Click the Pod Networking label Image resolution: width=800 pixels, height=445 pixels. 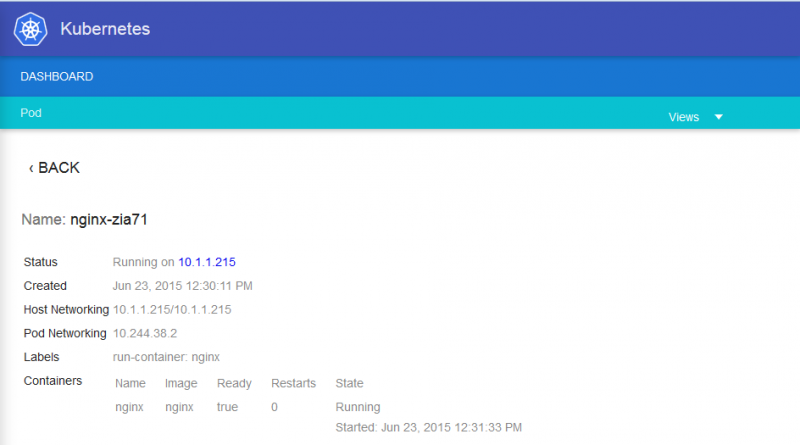[65, 333]
